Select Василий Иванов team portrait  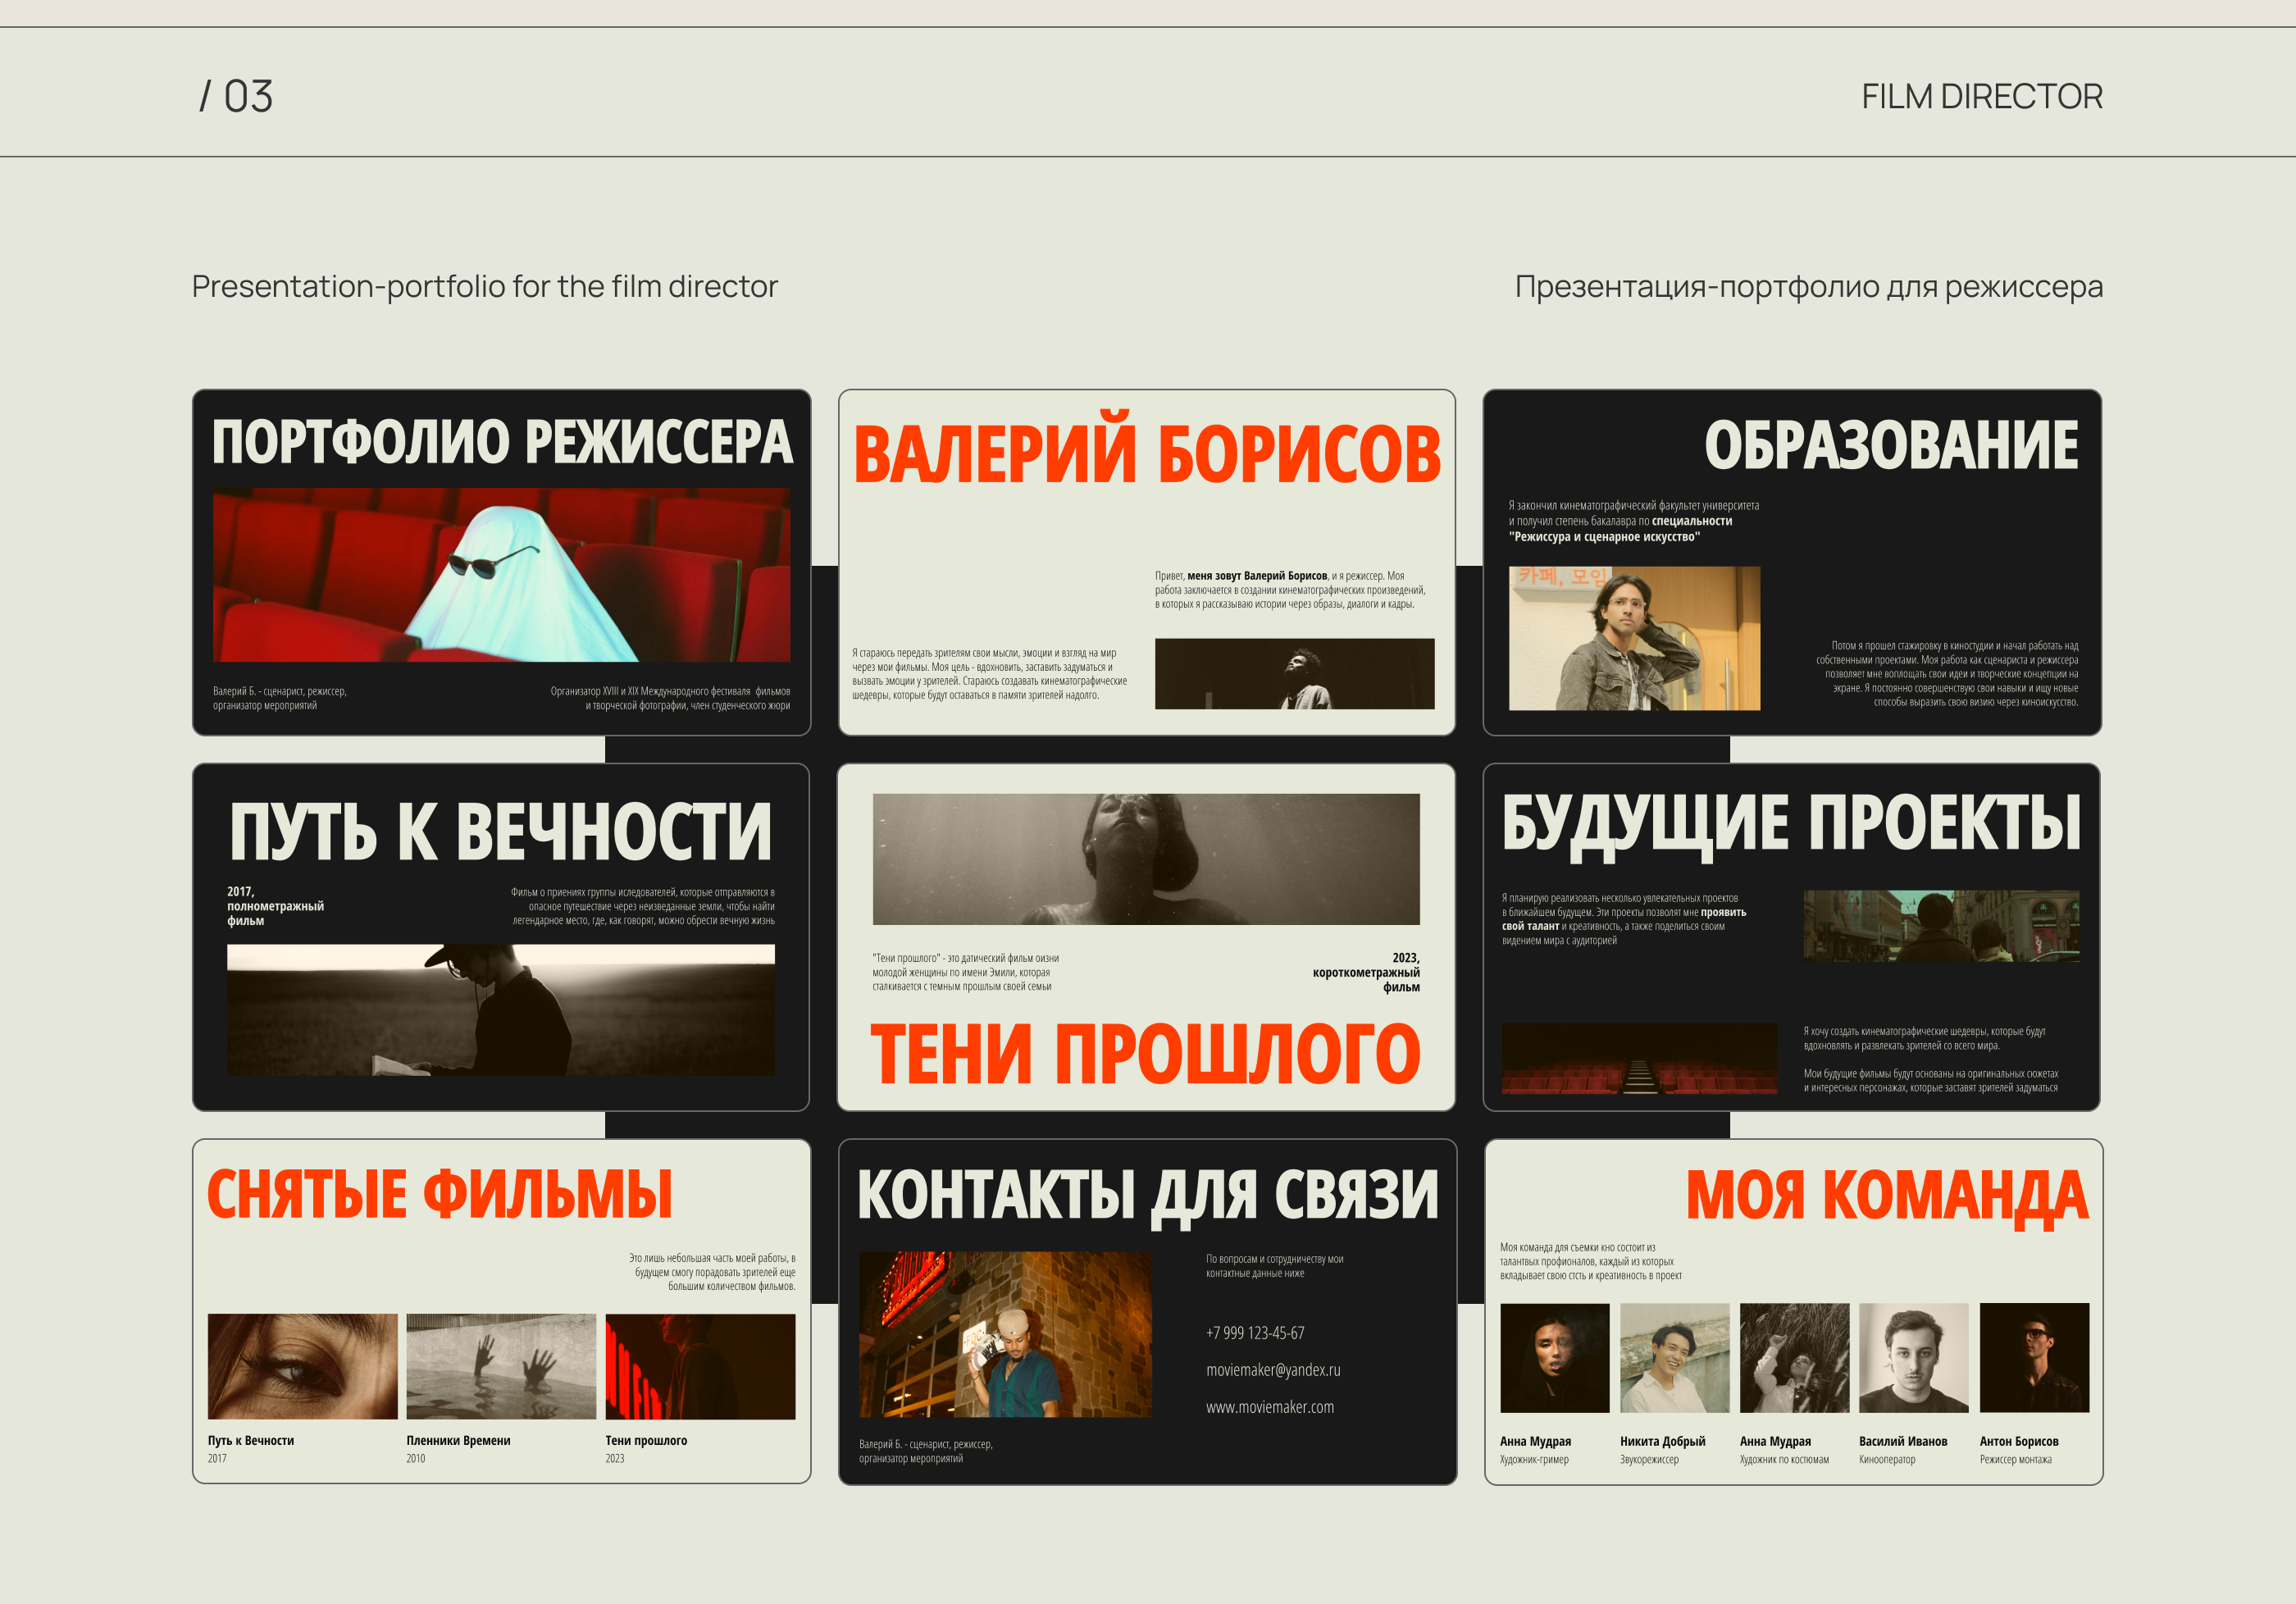pyautogui.click(x=1912, y=1357)
